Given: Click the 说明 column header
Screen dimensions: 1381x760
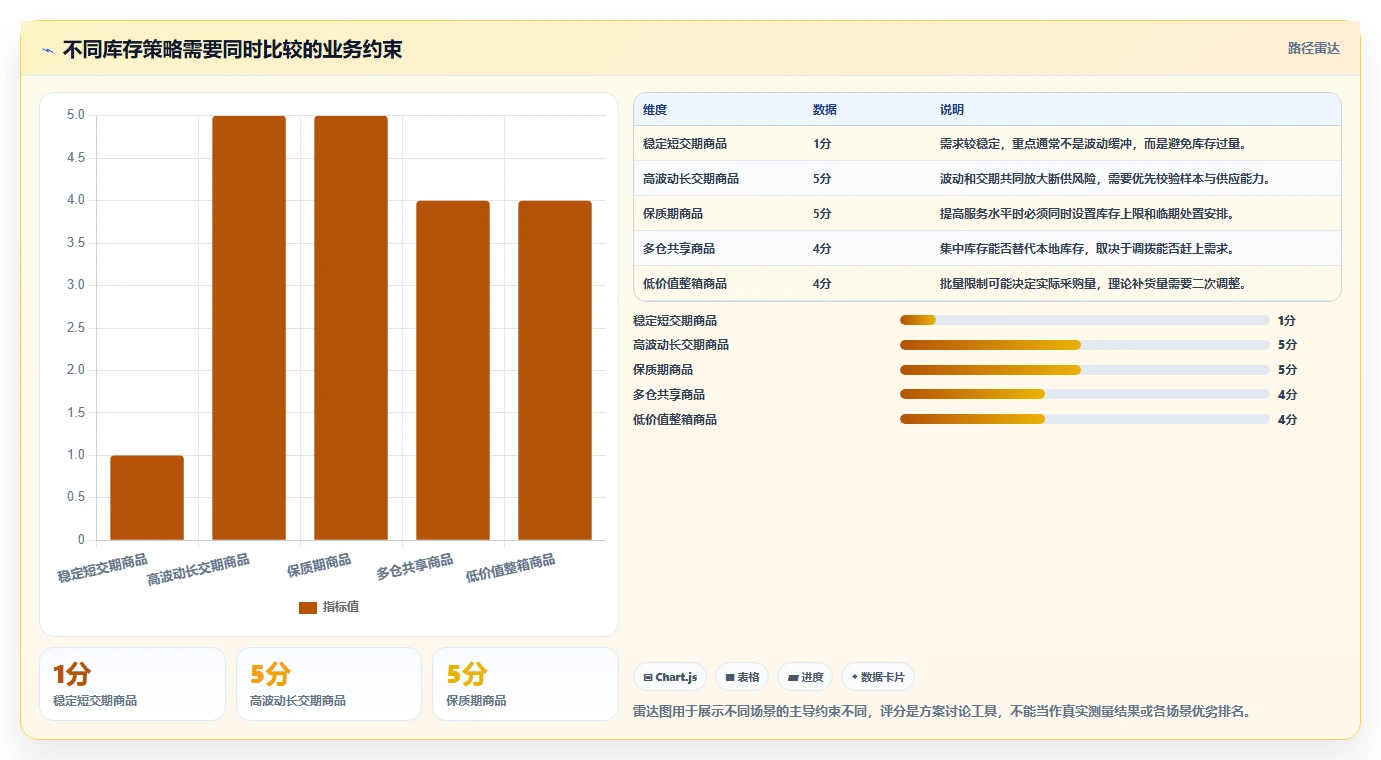Looking at the screenshot, I should [952, 109].
